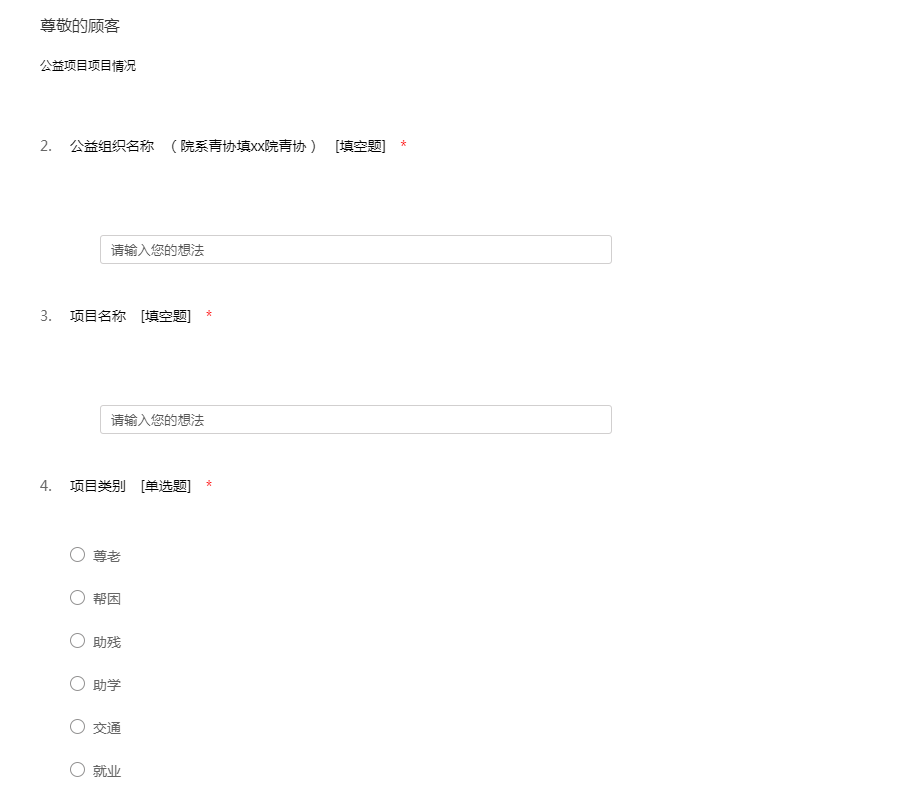This screenshot has height=800, width=900.
Task: Select the 尊老 radio button
Action: click(77, 555)
